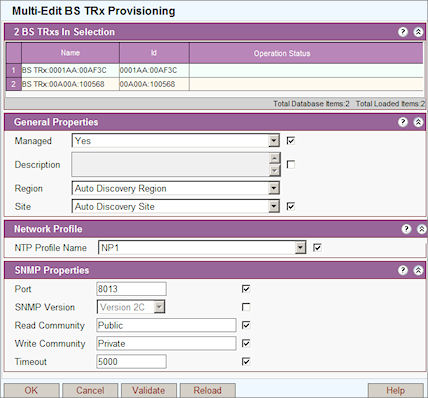
Task: Open help for SNMP Properties section
Action: [x=403, y=270]
